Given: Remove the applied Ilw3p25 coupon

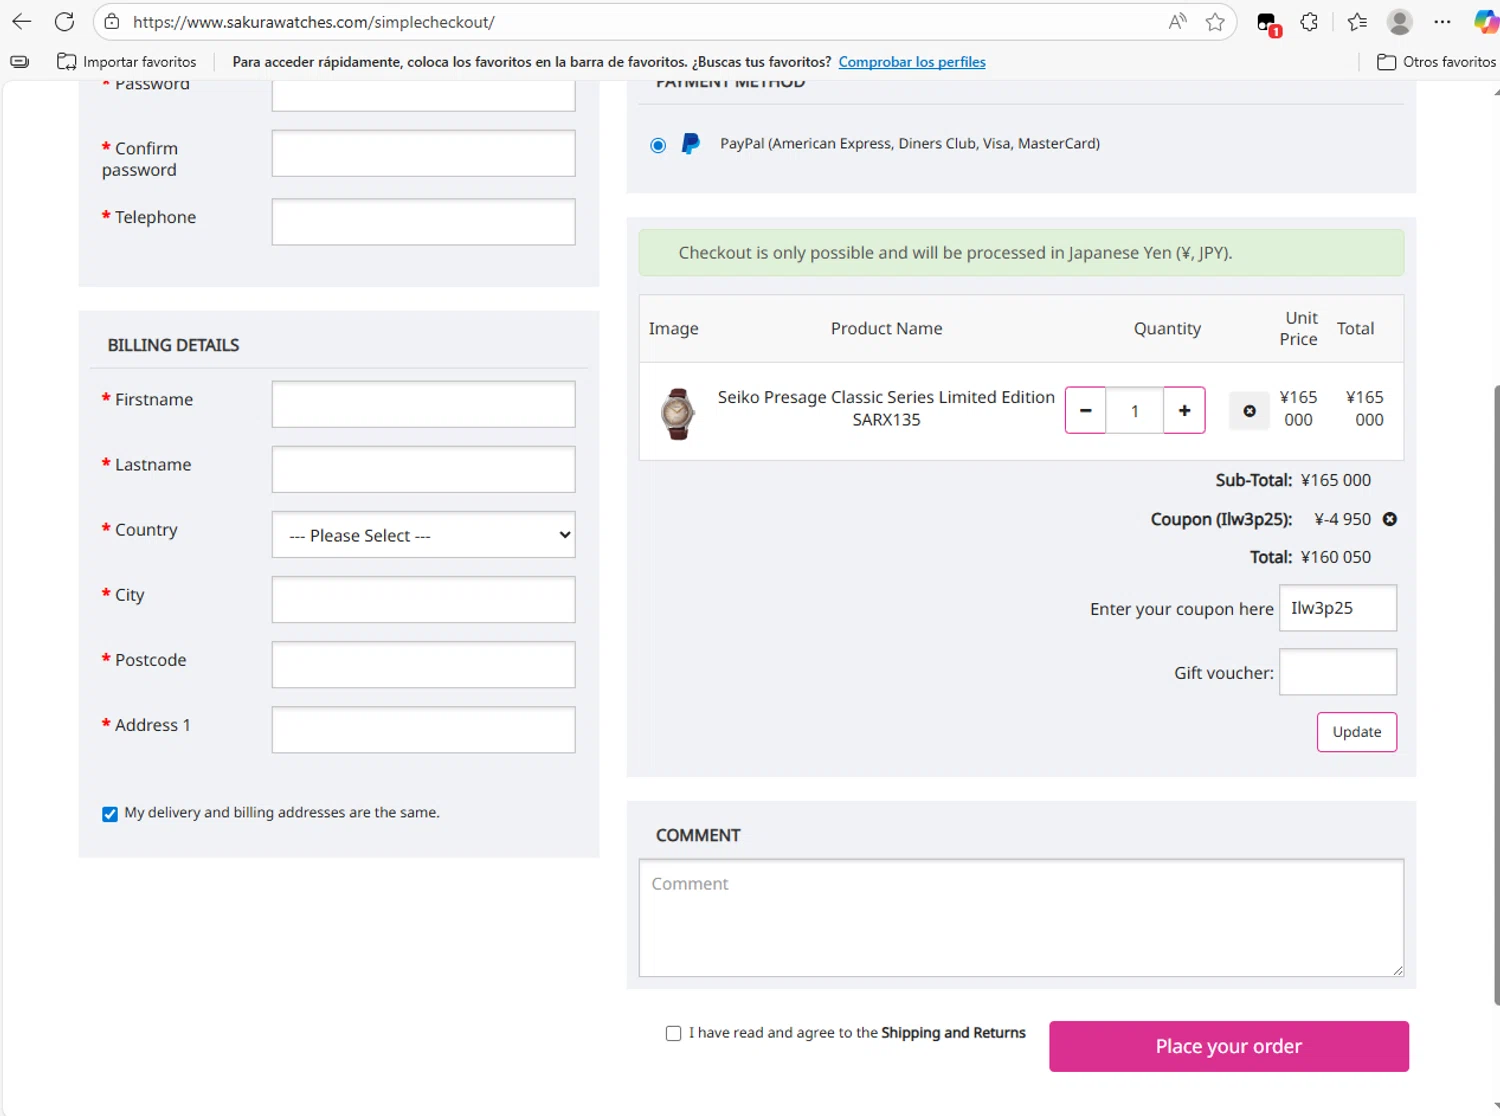Looking at the screenshot, I should tap(1390, 519).
